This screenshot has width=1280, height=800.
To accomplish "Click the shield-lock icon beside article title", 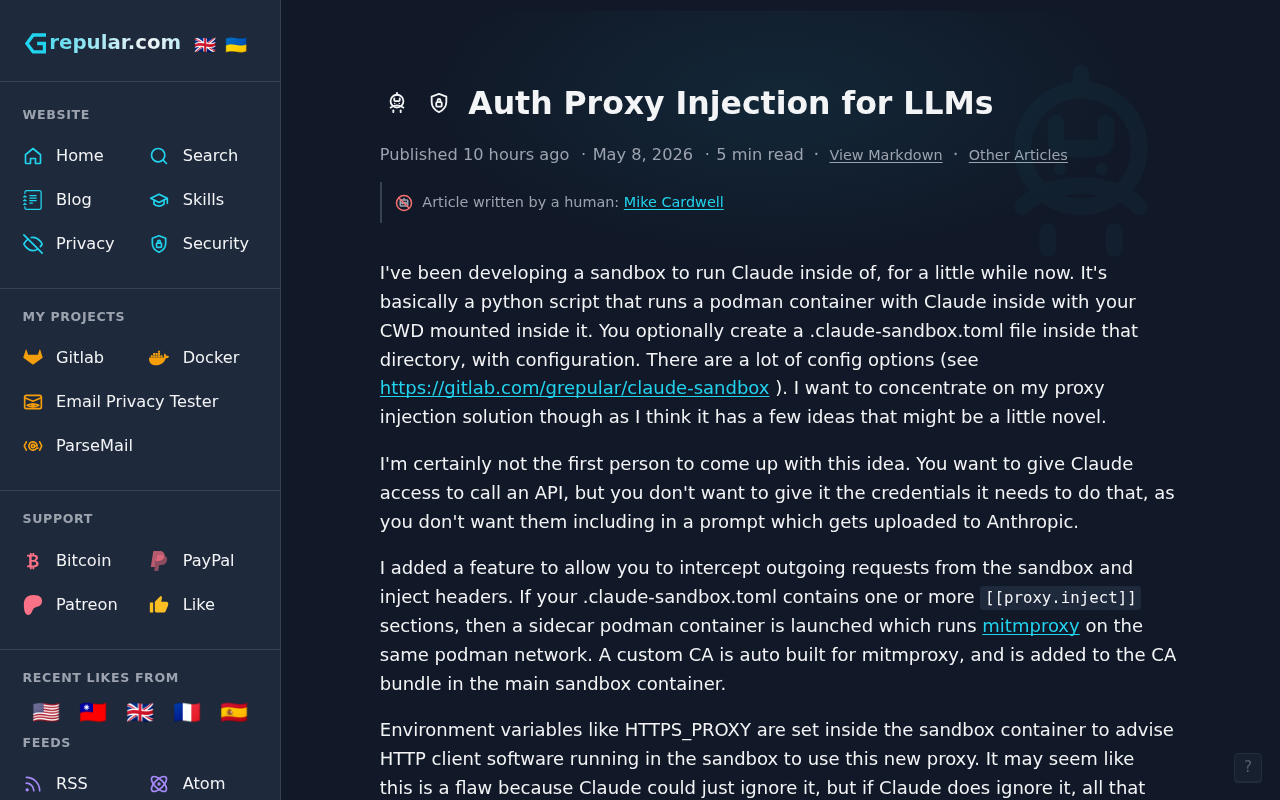I will coord(439,103).
